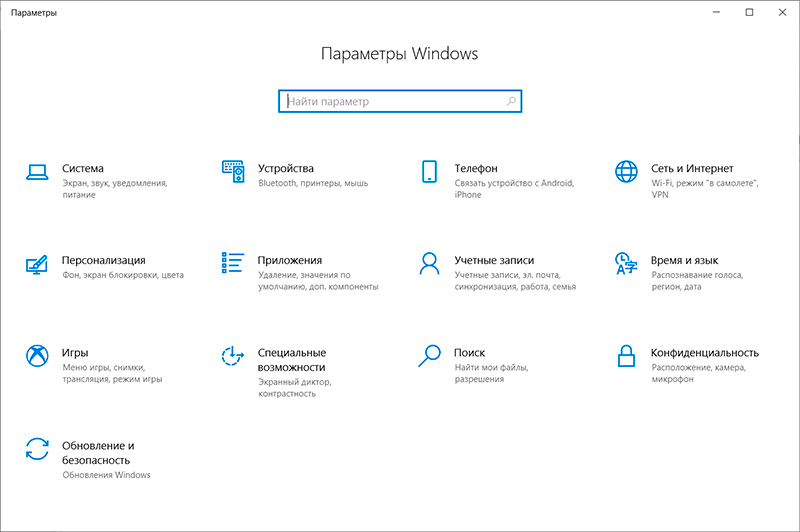Click the globe icon for Сеть и Интернет
Screen dimensions: 800x532
[x=626, y=171]
